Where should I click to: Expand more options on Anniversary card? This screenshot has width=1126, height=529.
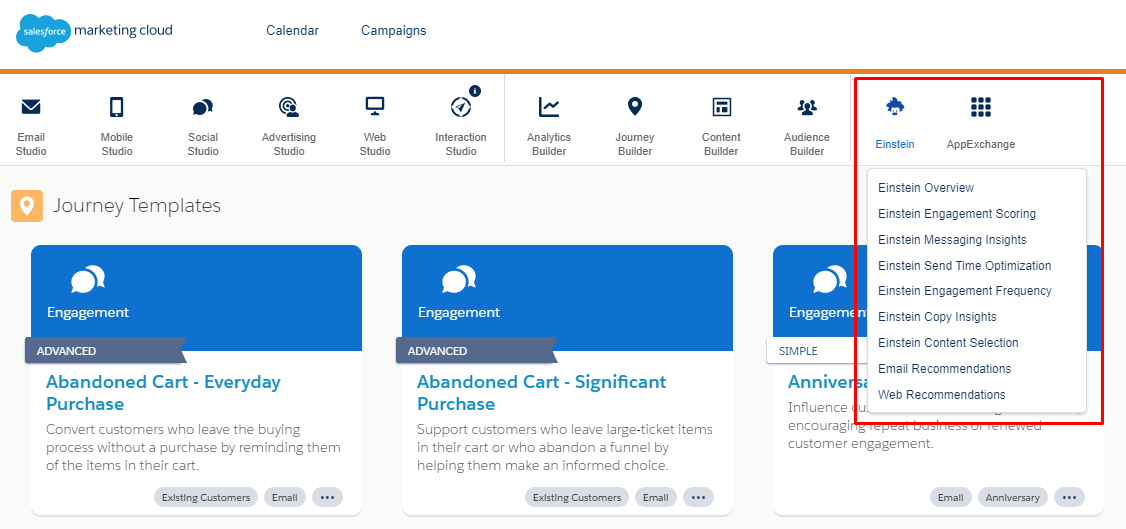click(1069, 497)
